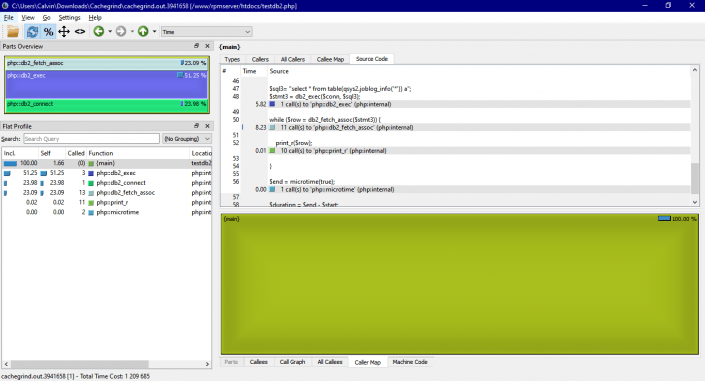Toggle Relative to Parent arrows icon
Image resolution: width=705 pixels, height=381 pixels.
64,31
